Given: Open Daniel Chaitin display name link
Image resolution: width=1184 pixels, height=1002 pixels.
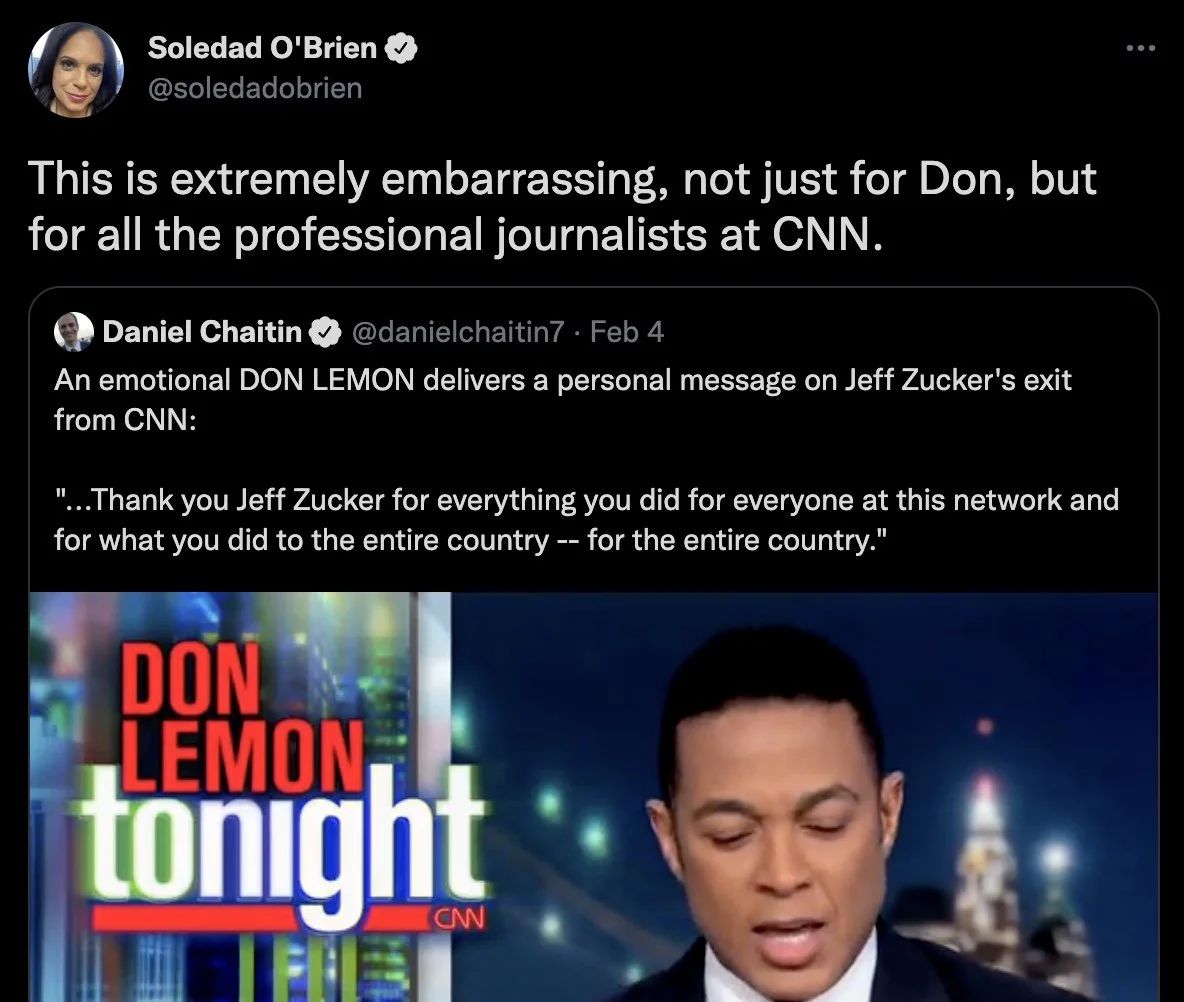Looking at the screenshot, I should coord(202,331).
